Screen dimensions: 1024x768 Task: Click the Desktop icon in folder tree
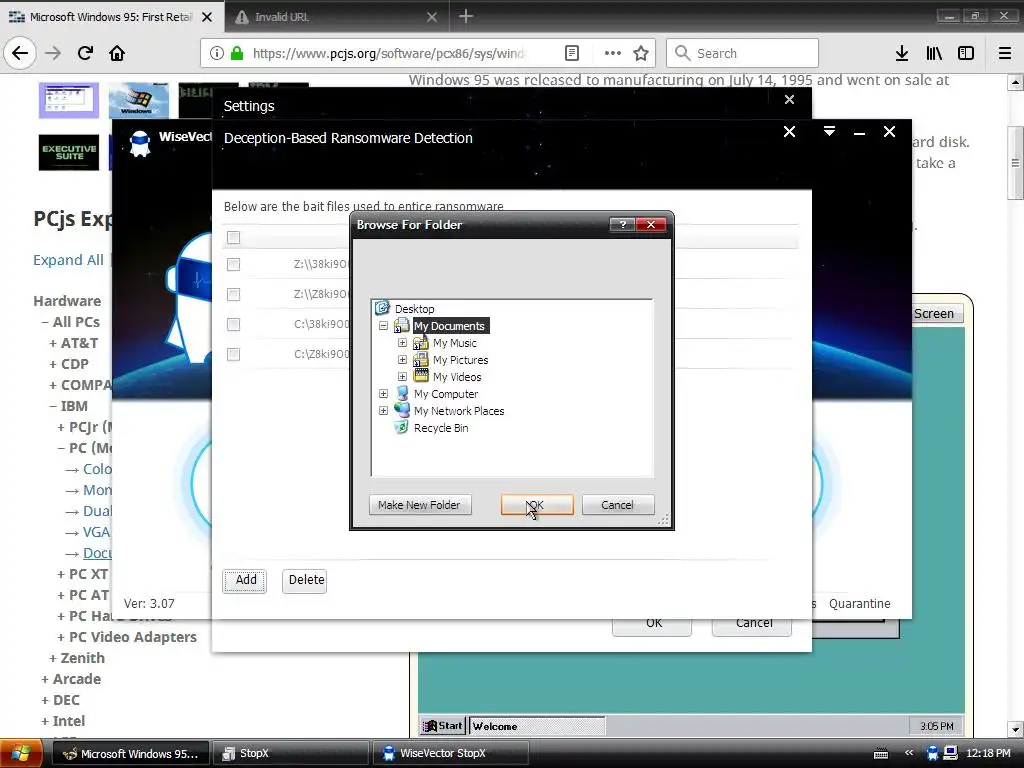[382, 308]
